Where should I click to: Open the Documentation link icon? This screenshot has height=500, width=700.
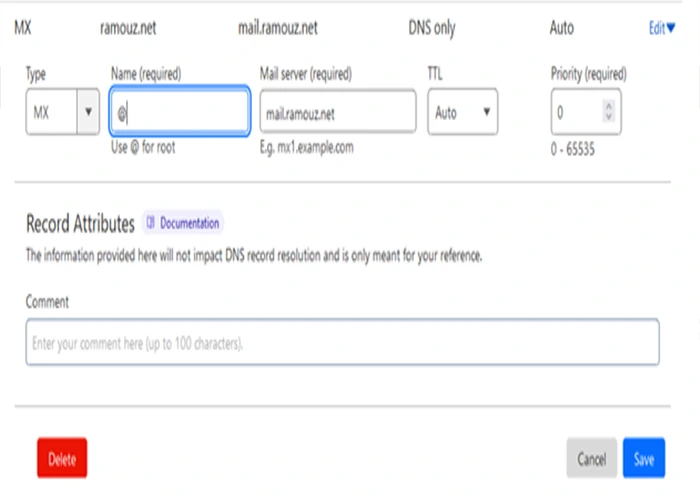click(x=150, y=222)
